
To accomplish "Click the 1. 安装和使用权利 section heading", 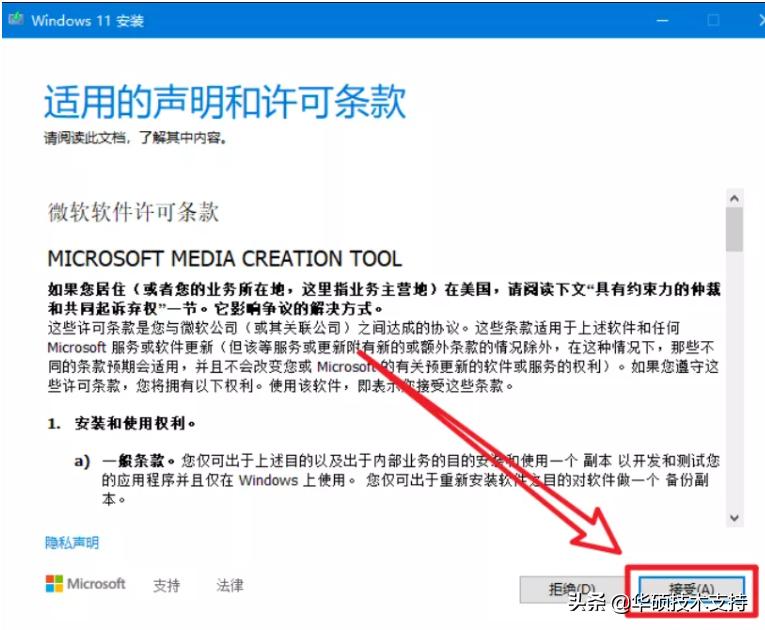I will point(122,423).
